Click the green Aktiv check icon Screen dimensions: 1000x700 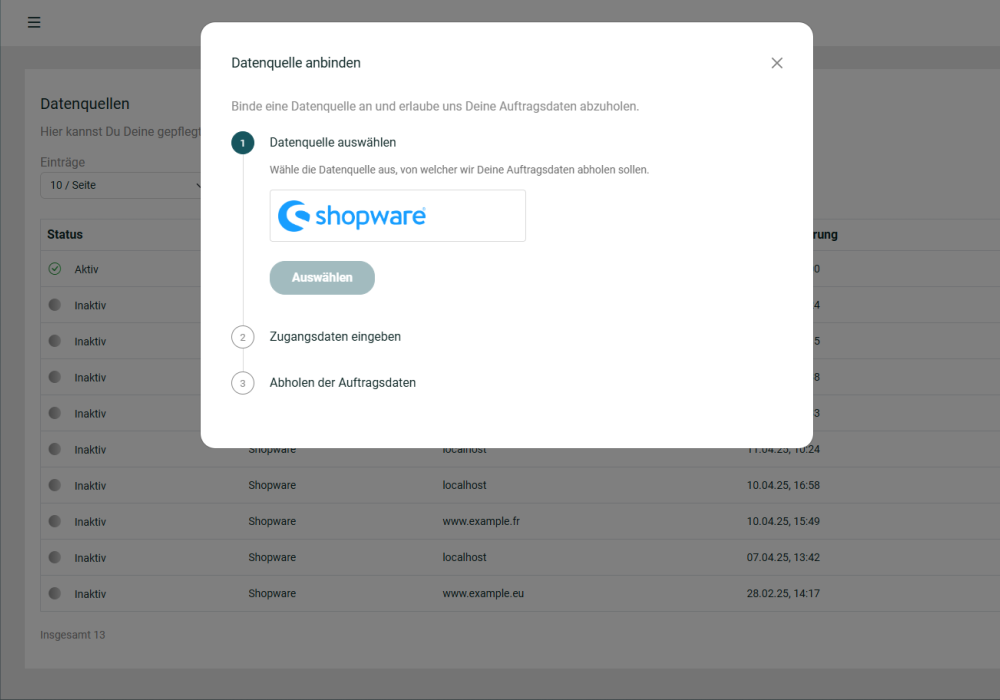[x=55, y=269]
